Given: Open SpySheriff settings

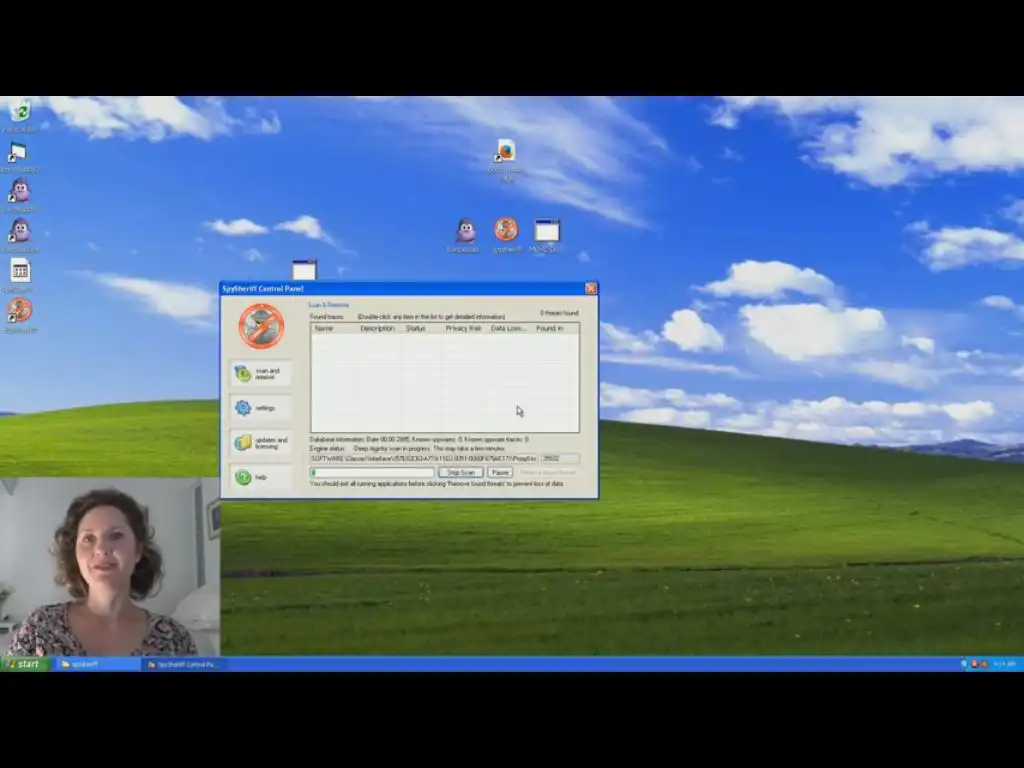Looking at the screenshot, I should (x=261, y=408).
